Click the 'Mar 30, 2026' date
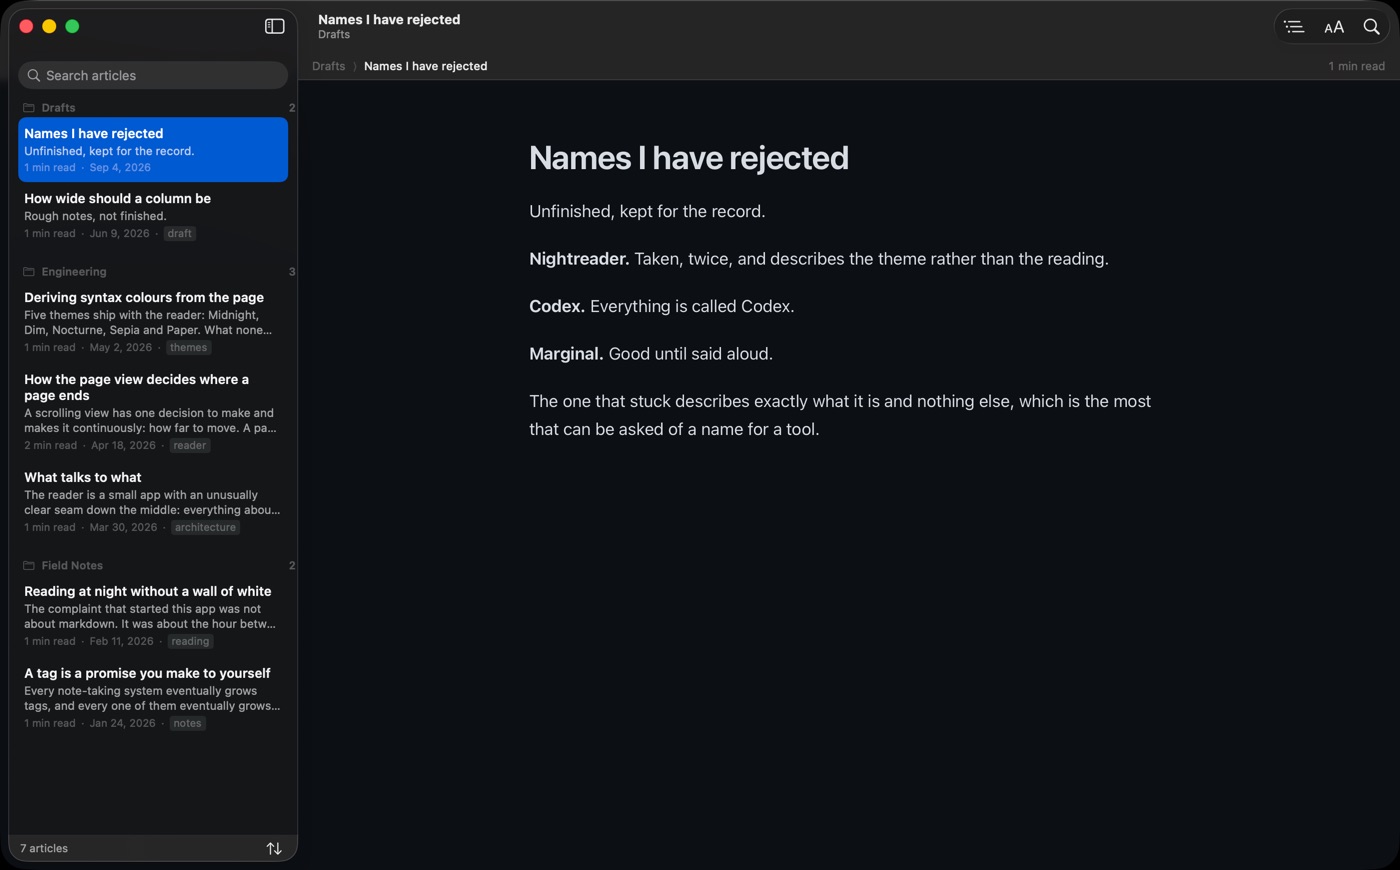The image size is (1400, 870). 123,527
